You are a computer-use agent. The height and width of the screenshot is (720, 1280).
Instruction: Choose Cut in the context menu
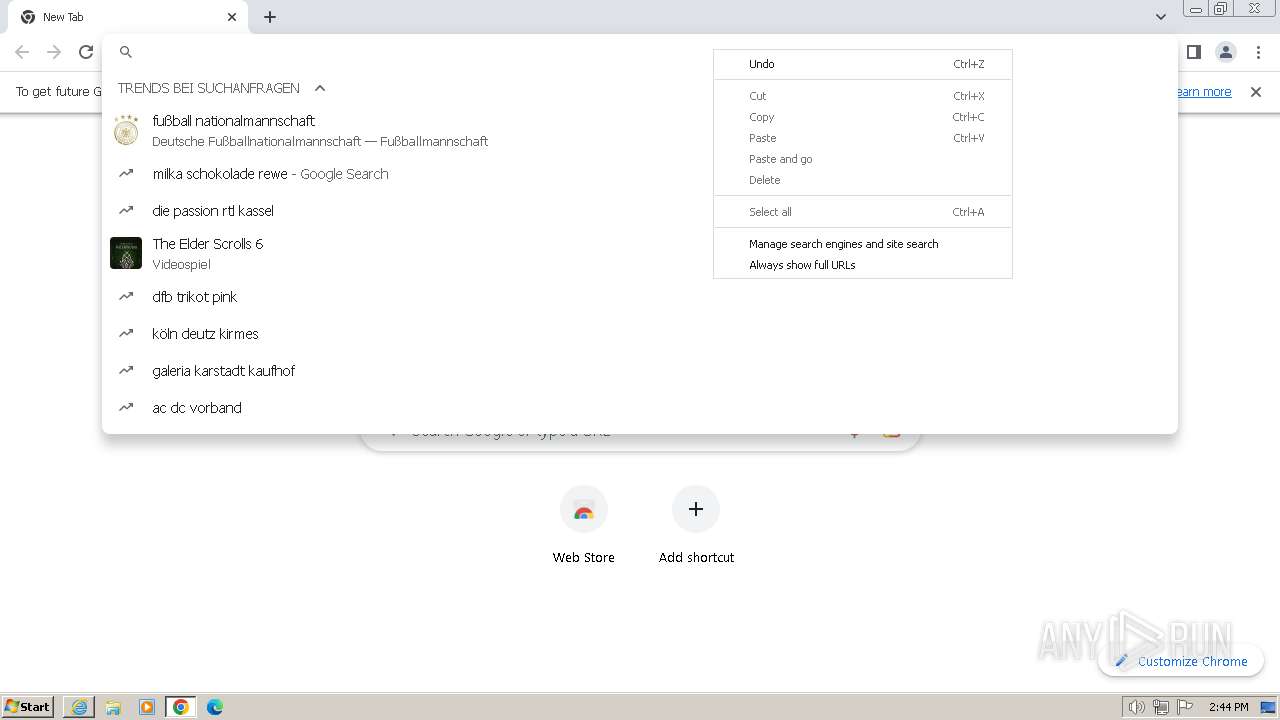[x=863, y=96]
